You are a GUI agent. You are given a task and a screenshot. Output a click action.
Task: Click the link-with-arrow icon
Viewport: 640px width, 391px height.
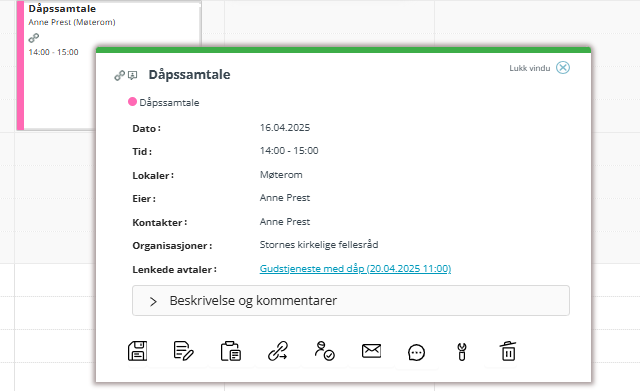pyautogui.click(x=278, y=351)
